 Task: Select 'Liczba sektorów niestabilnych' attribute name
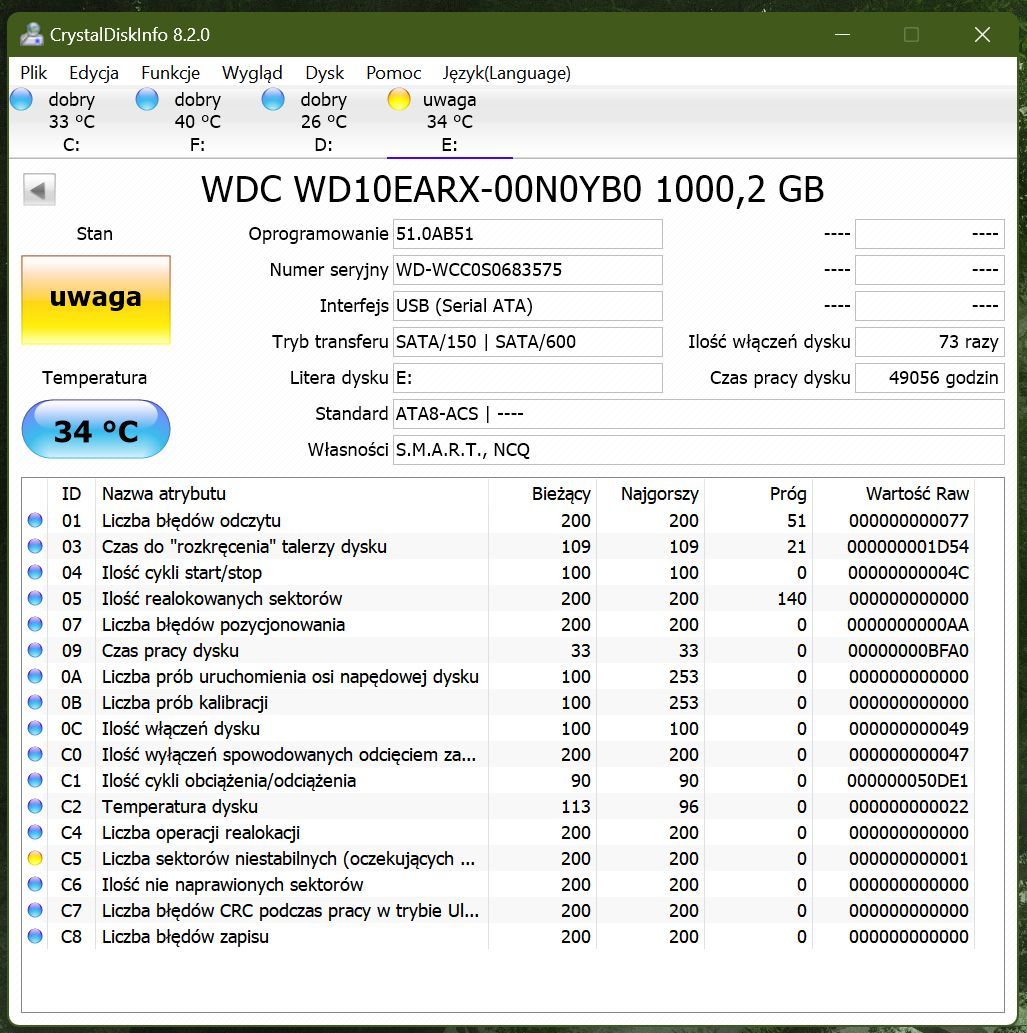pyautogui.click(x=289, y=858)
